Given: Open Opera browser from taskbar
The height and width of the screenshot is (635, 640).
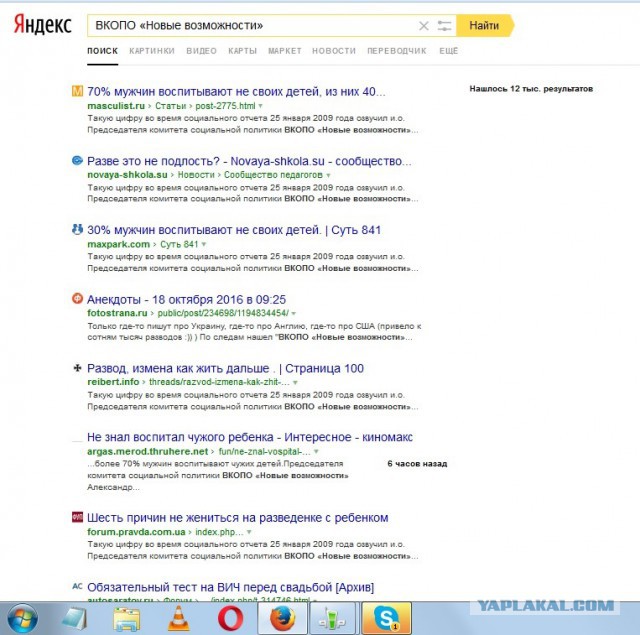Looking at the screenshot, I should 231,619.
